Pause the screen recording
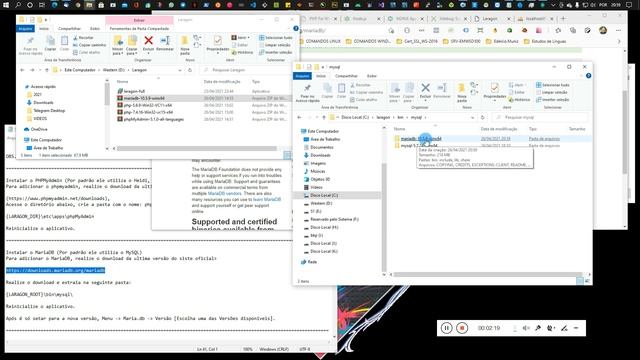The image size is (640, 360). 447,328
